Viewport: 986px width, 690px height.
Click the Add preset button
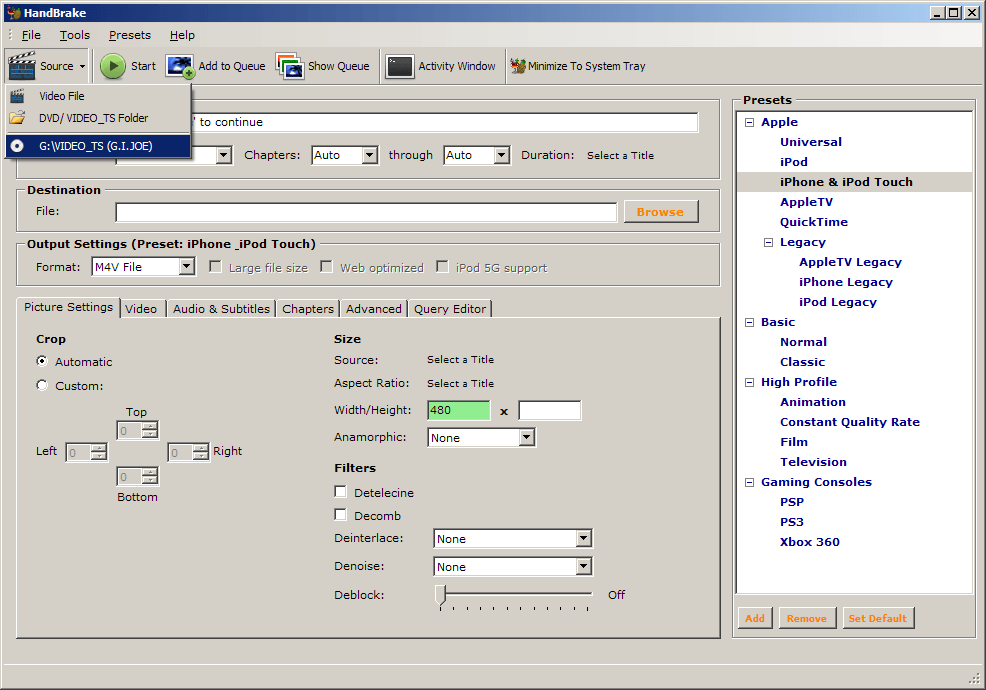coord(755,618)
